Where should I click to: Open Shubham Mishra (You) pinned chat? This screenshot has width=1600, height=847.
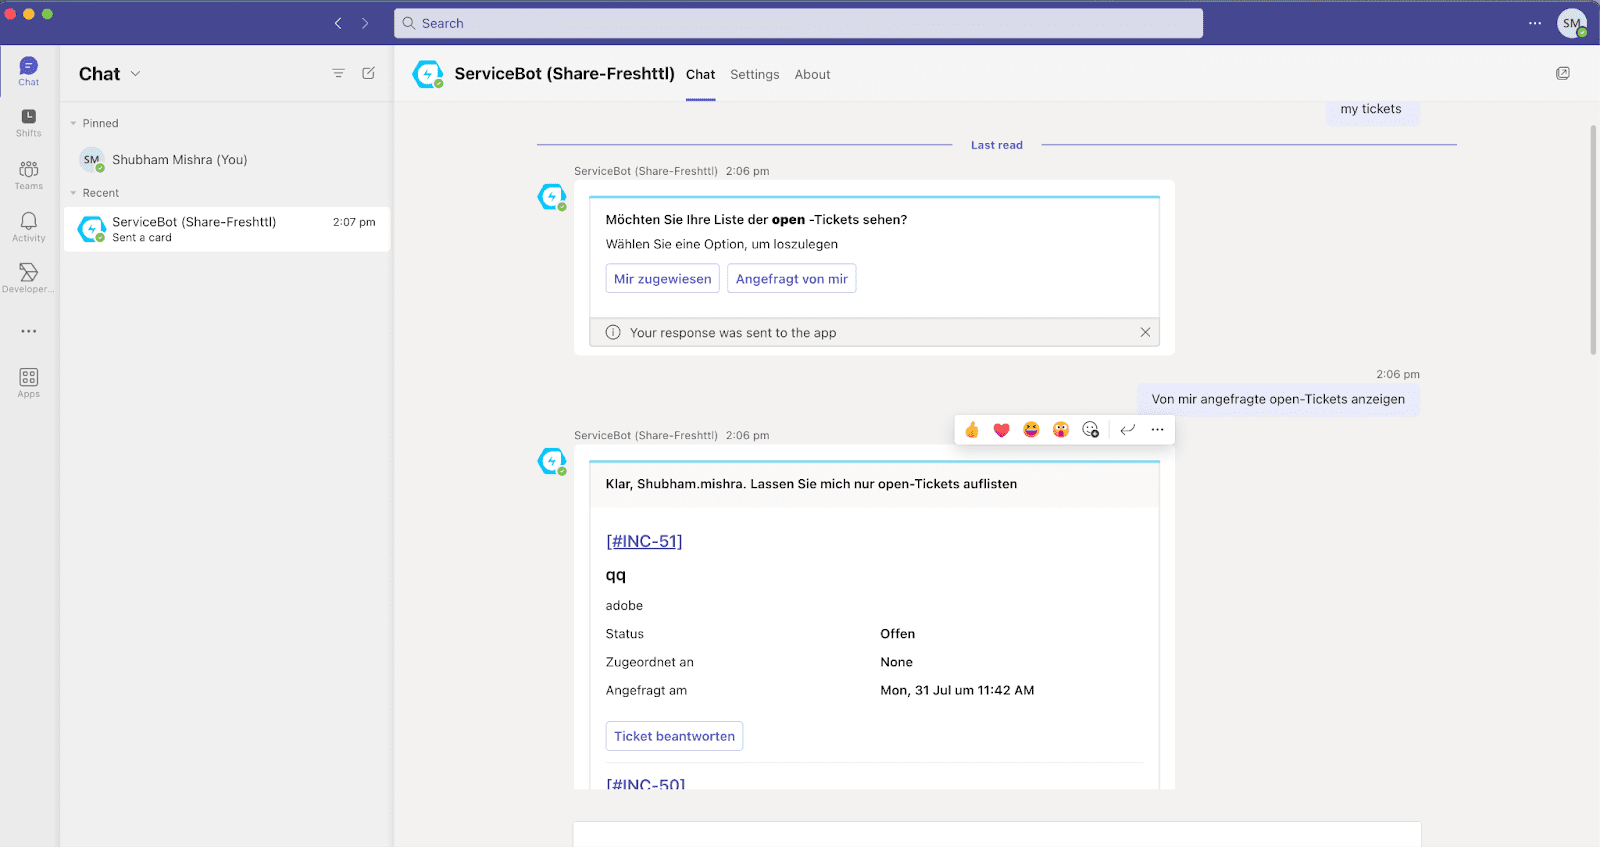point(227,160)
